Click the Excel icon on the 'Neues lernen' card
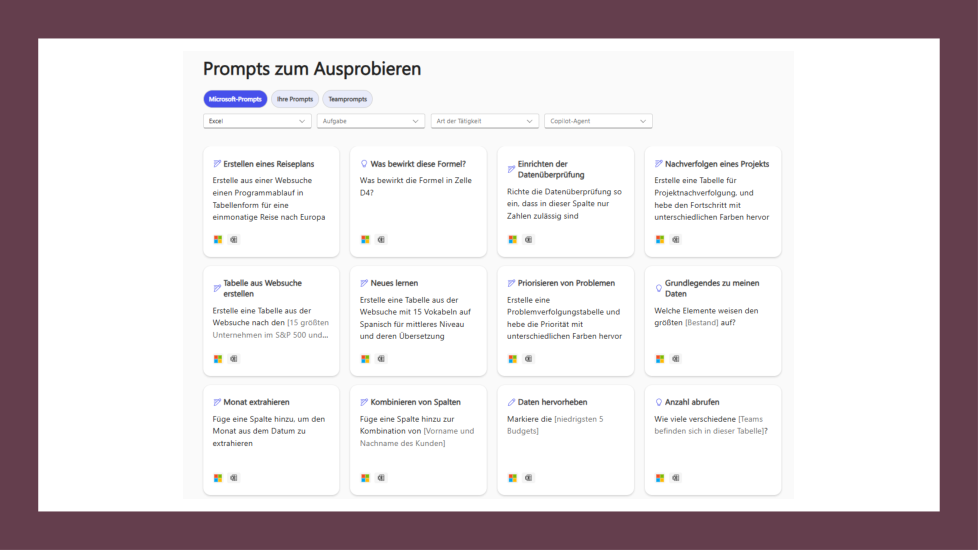The height and width of the screenshot is (550, 978). click(381, 359)
